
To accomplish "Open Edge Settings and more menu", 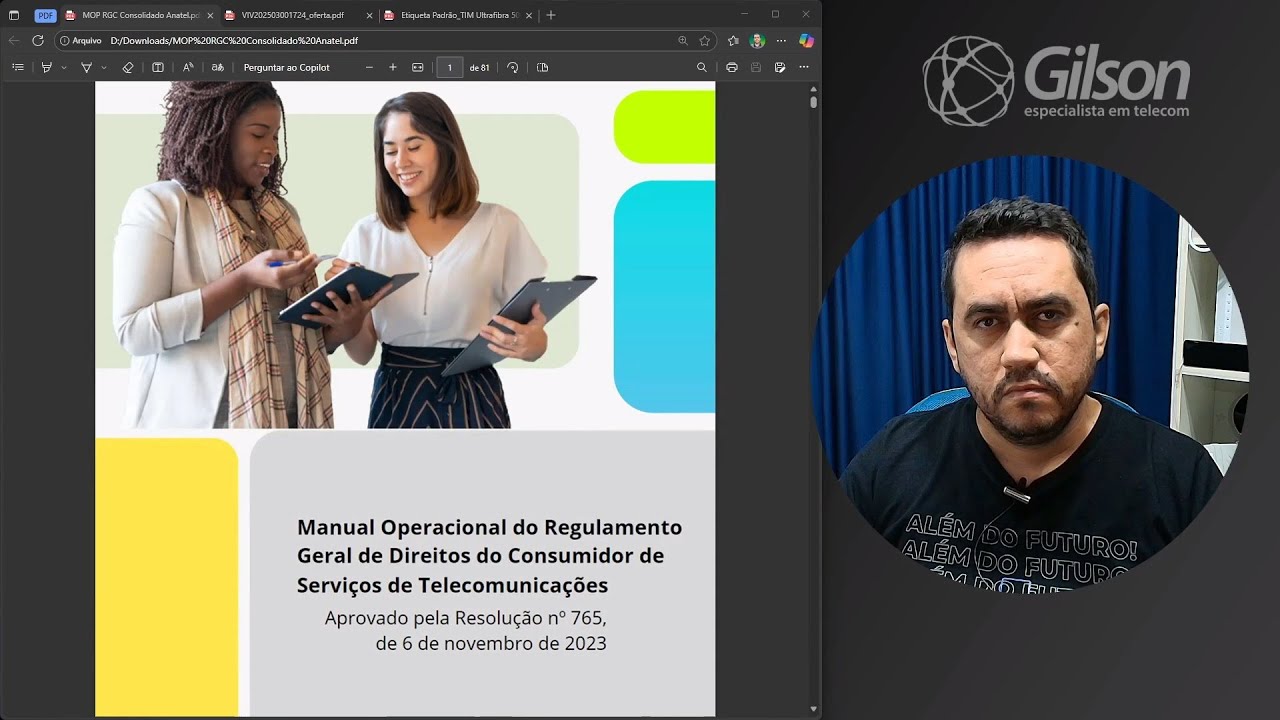I will click(781, 41).
